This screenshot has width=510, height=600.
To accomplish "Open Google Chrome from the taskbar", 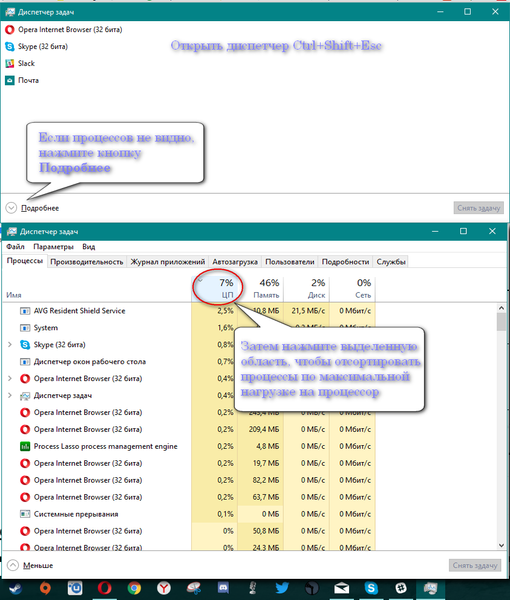I will tap(134, 588).
